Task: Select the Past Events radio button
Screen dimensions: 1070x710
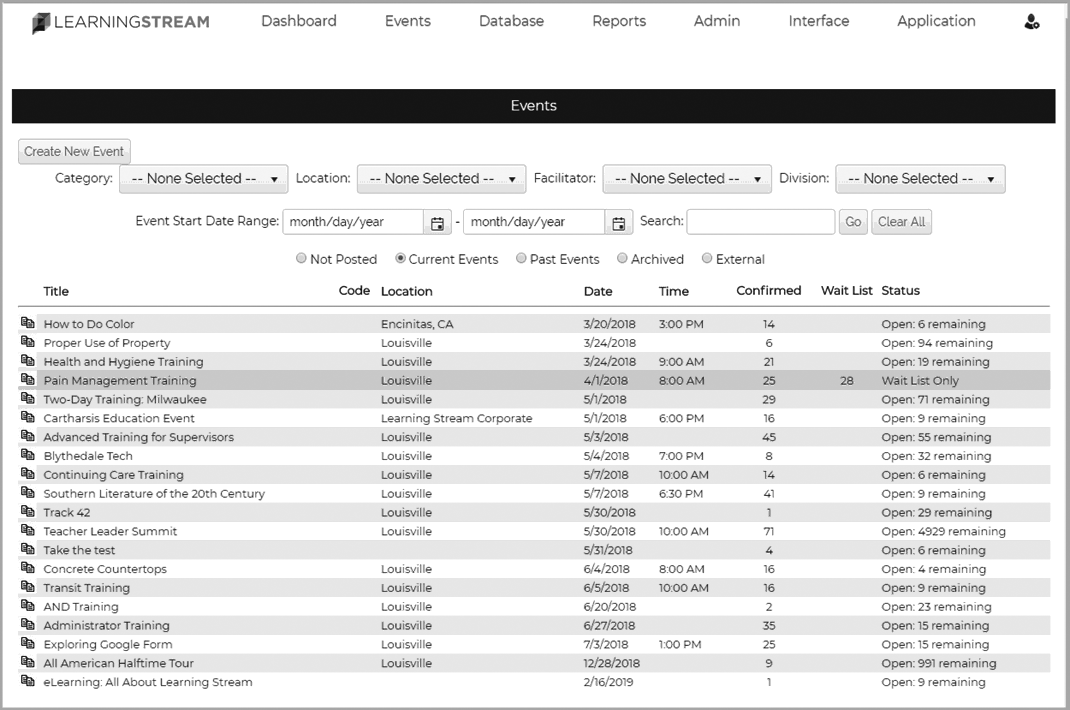Action: coord(521,258)
